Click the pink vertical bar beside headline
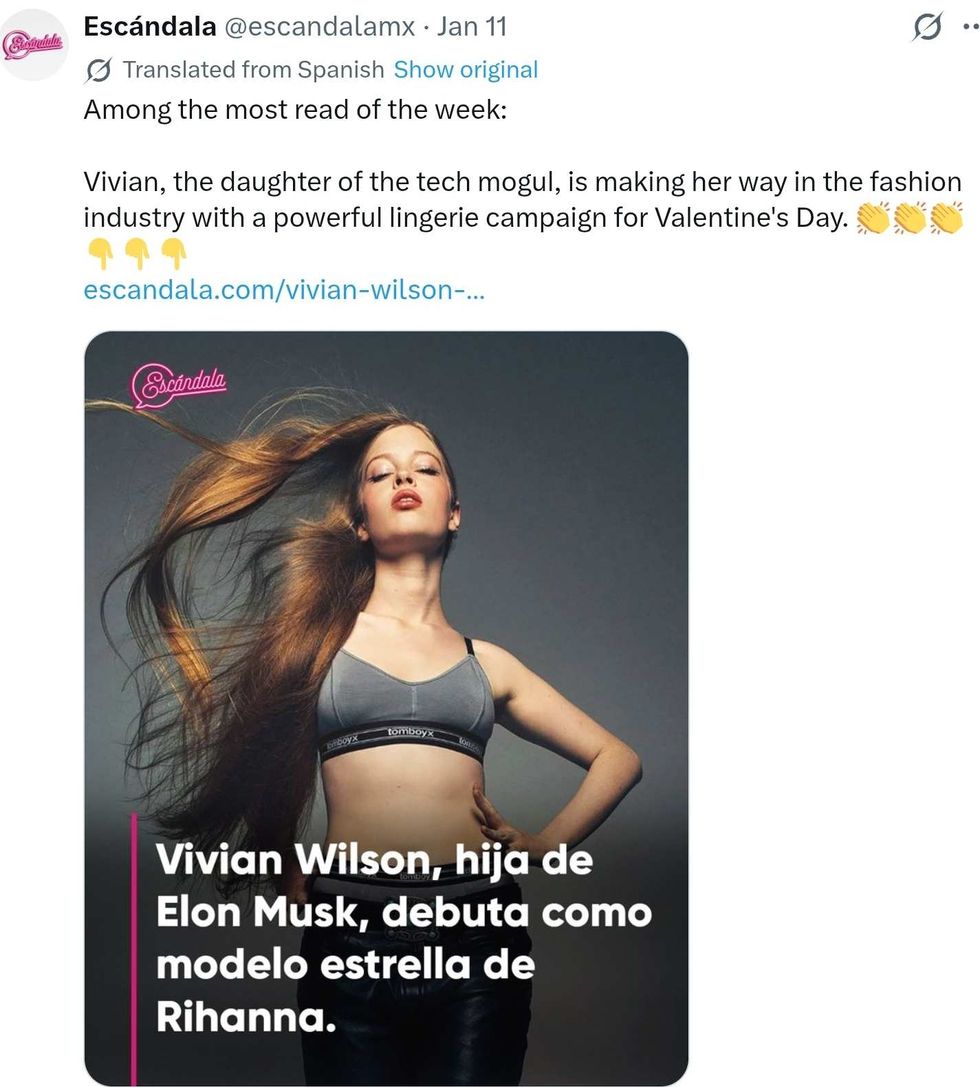Image resolution: width=980 pixels, height=1087 pixels. pyautogui.click(x=134, y=949)
